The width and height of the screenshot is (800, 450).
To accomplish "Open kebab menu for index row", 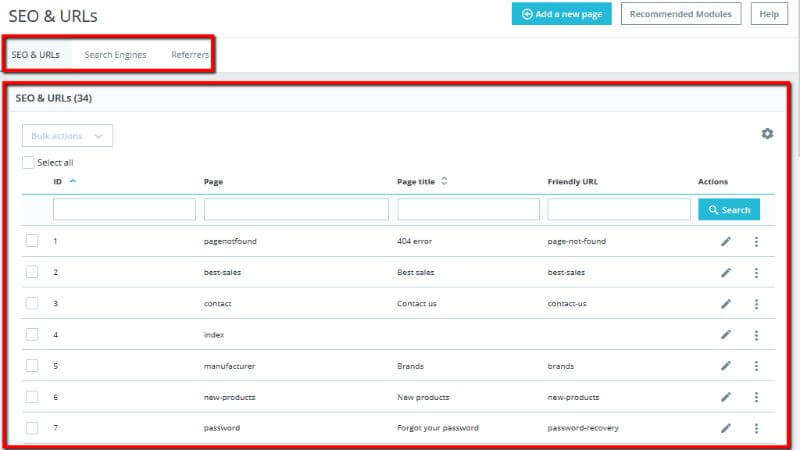I will tap(756, 335).
